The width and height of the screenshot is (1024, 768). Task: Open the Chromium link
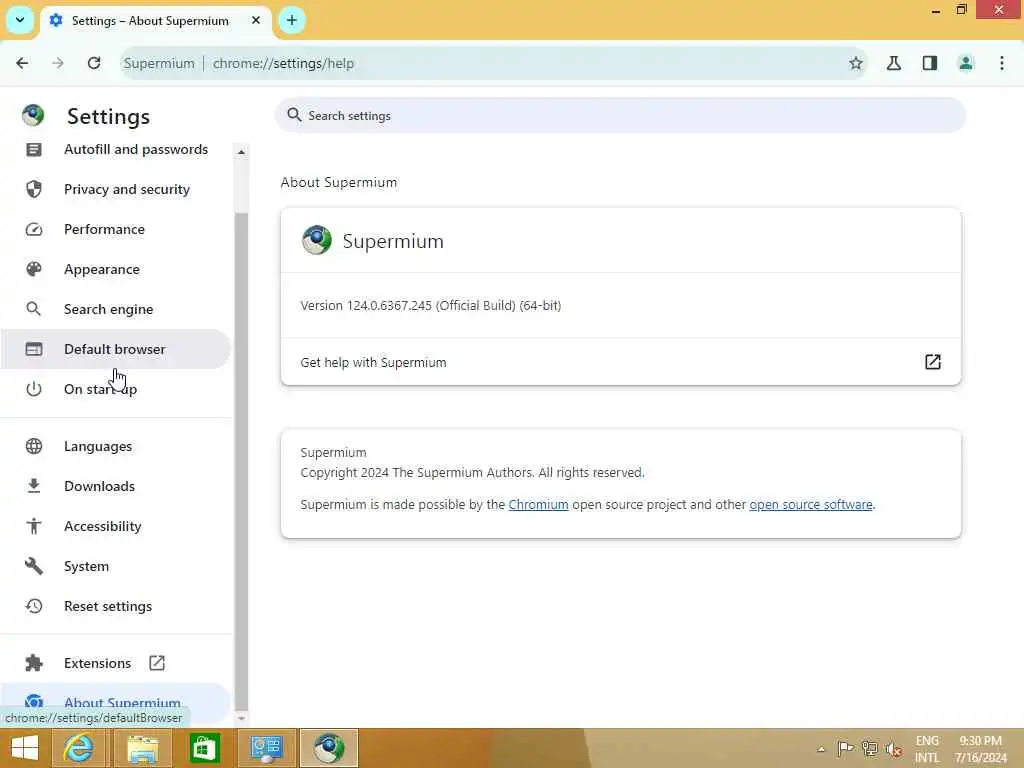pos(538,504)
